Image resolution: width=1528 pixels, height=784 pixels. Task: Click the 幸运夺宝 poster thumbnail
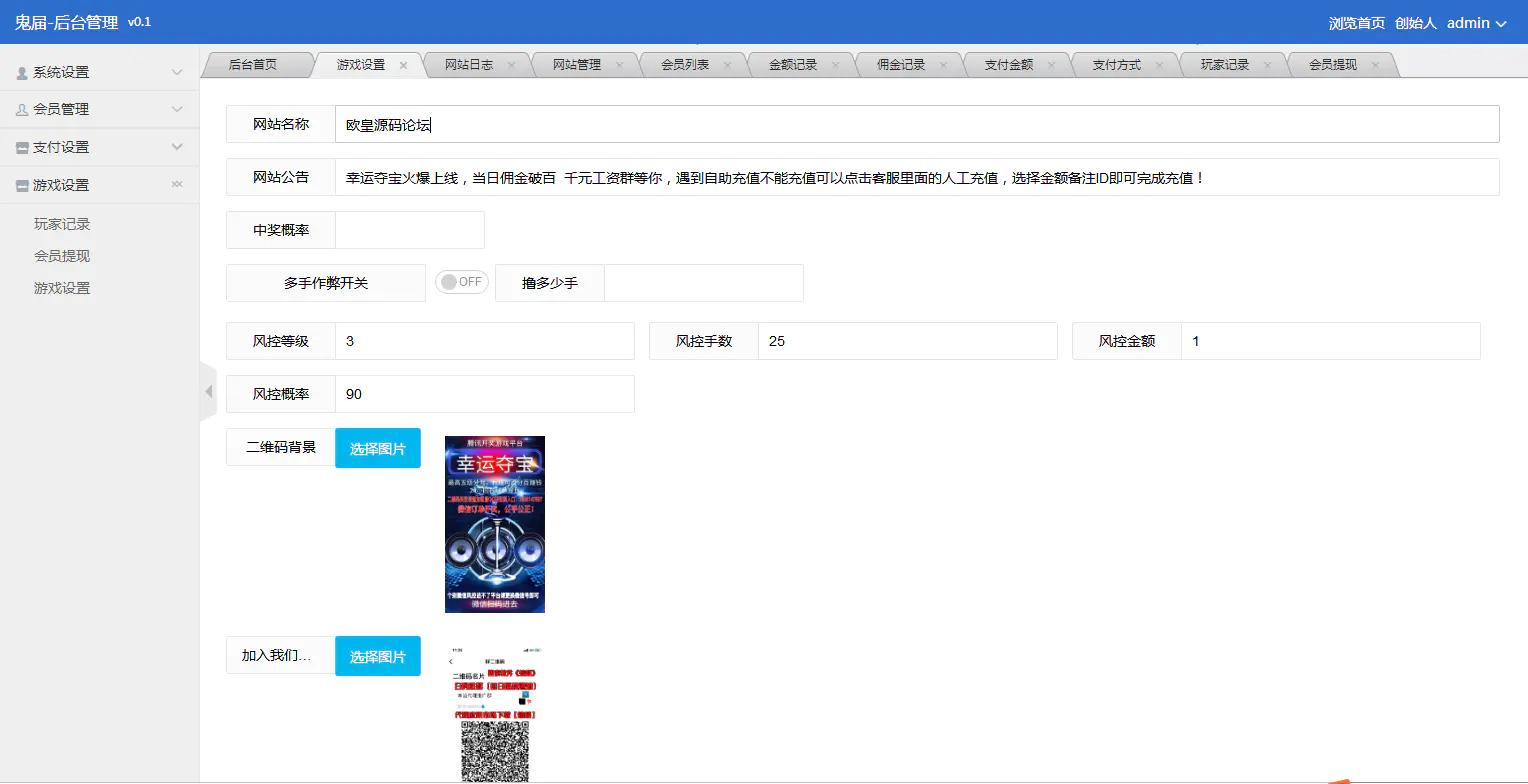495,523
